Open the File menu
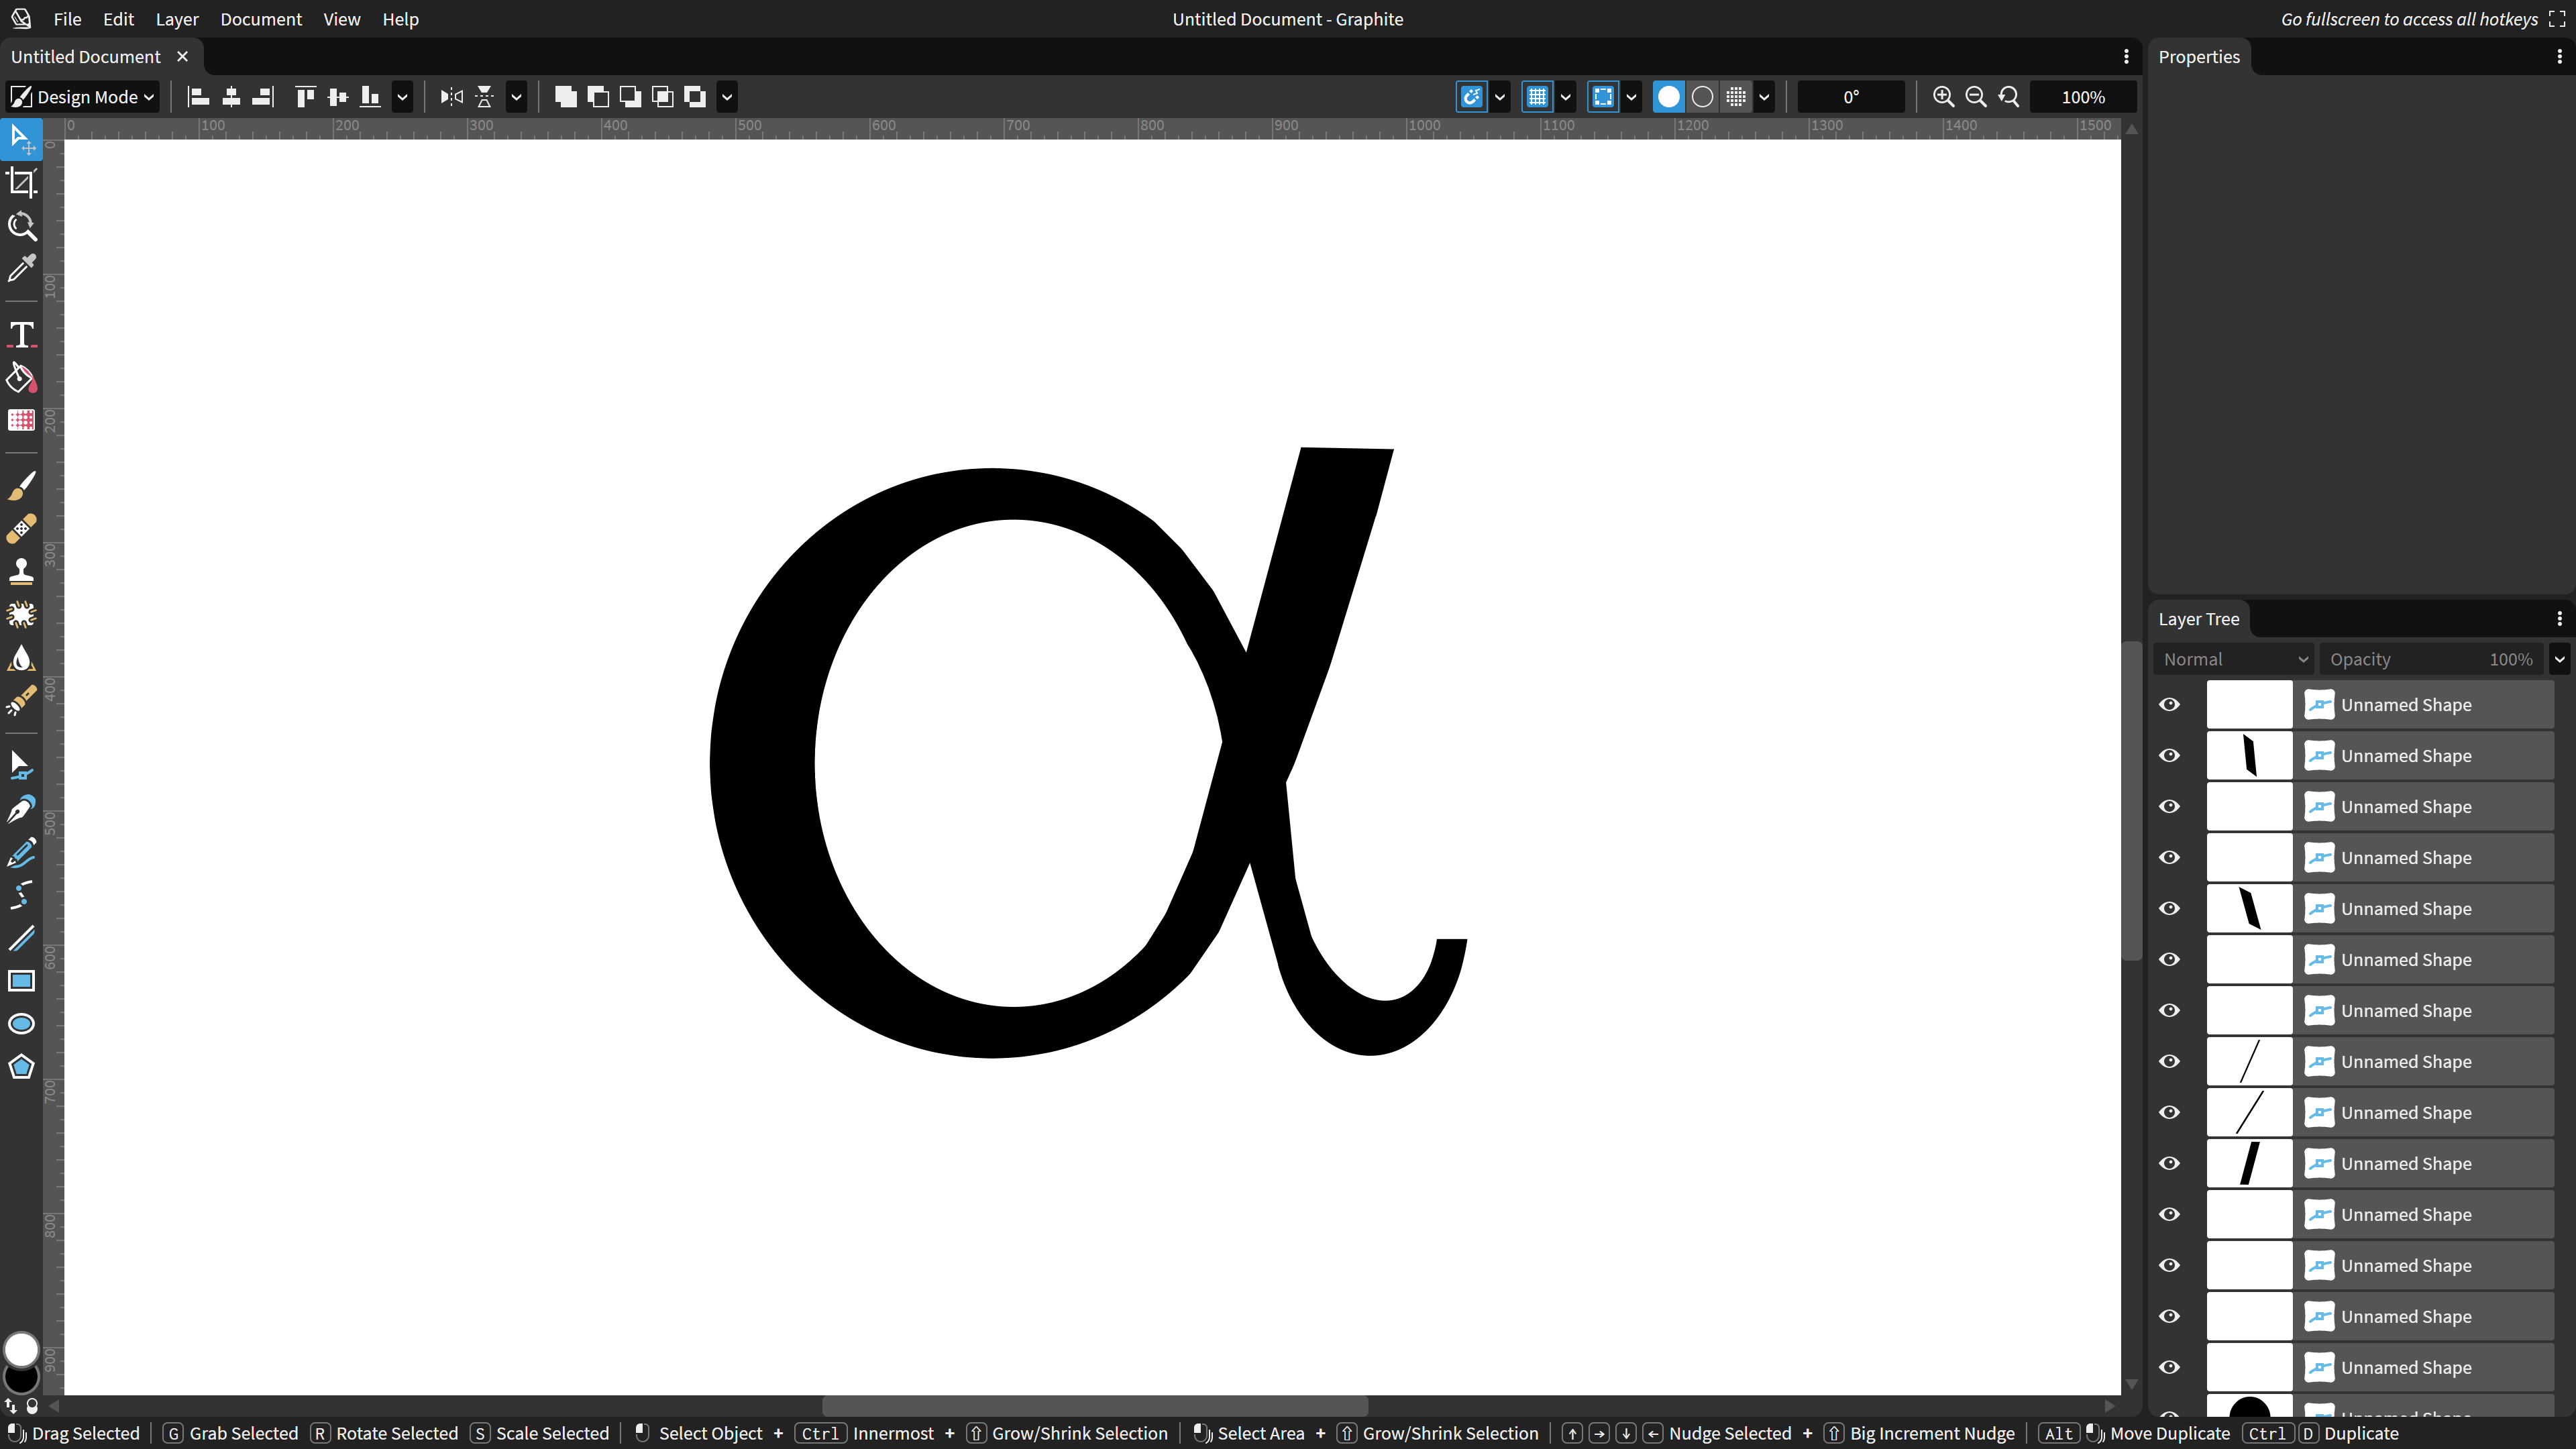Screen dimensions: 2576x1449 coord(67,19)
